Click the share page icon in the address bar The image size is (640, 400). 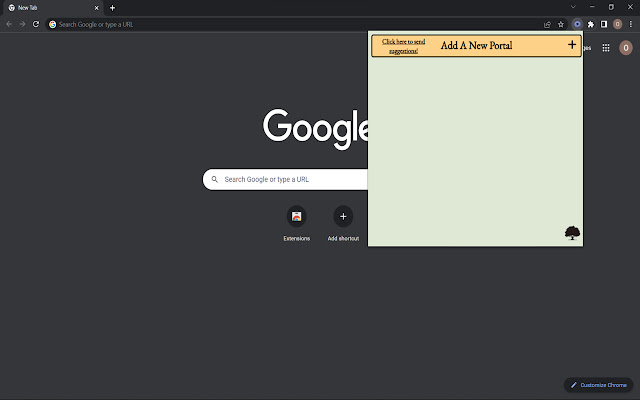pyautogui.click(x=547, y=24)
